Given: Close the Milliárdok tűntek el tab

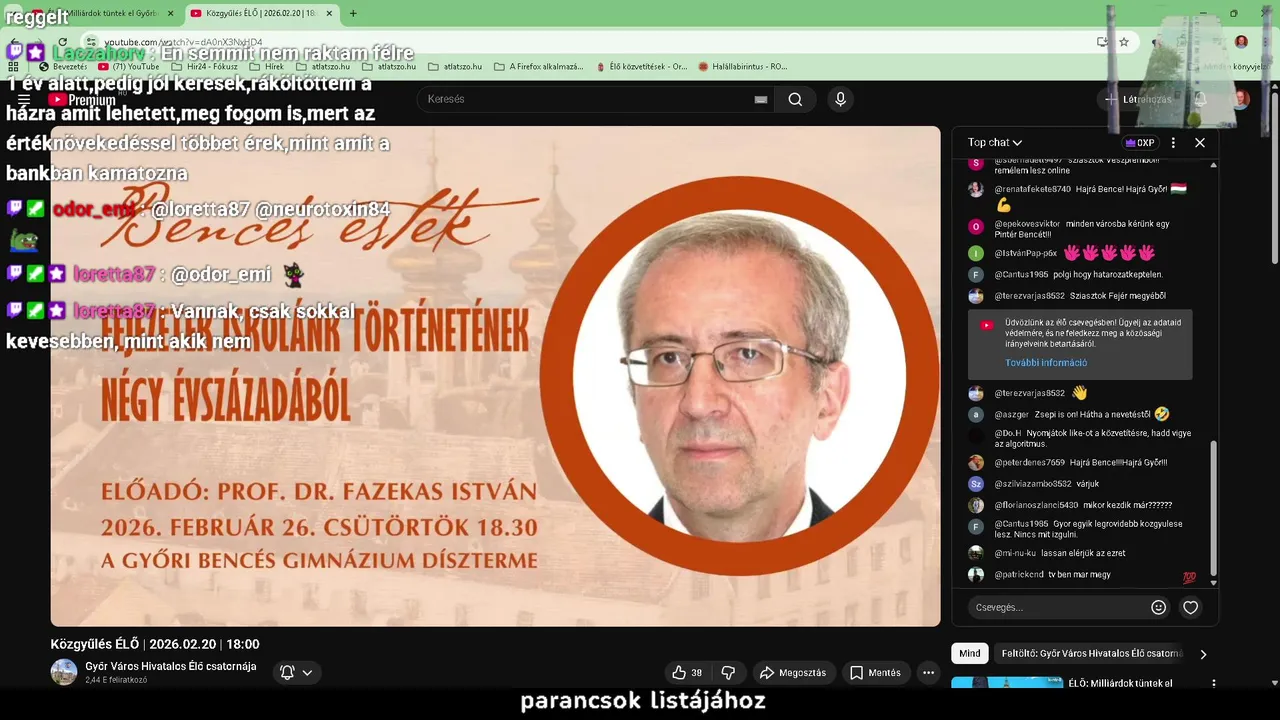Looking at the screenshot, I should 171,13.
